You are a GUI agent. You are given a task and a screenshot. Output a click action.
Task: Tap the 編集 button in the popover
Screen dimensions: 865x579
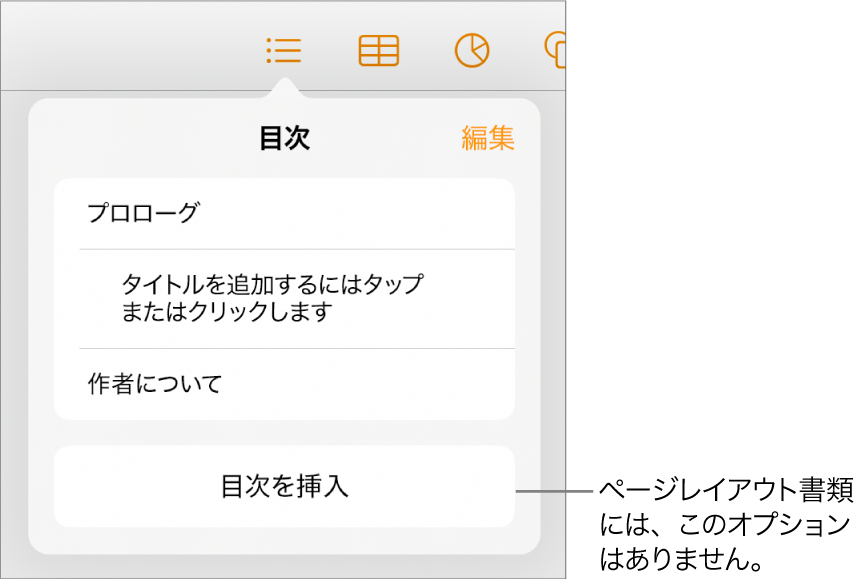pyautogui.click(x=488, y=138)
